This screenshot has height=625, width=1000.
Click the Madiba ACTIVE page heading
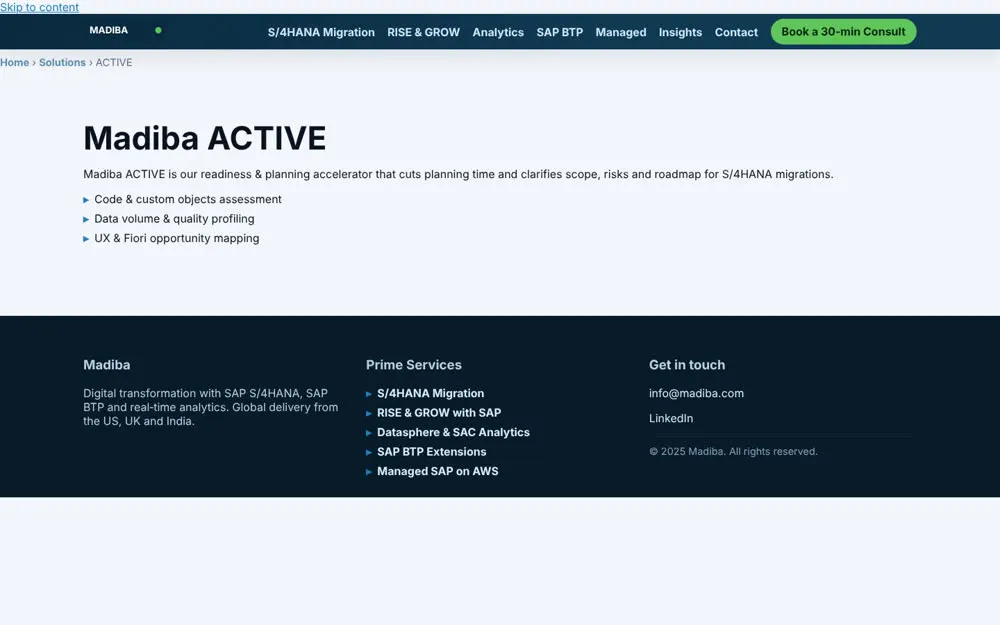click(205, 138)
